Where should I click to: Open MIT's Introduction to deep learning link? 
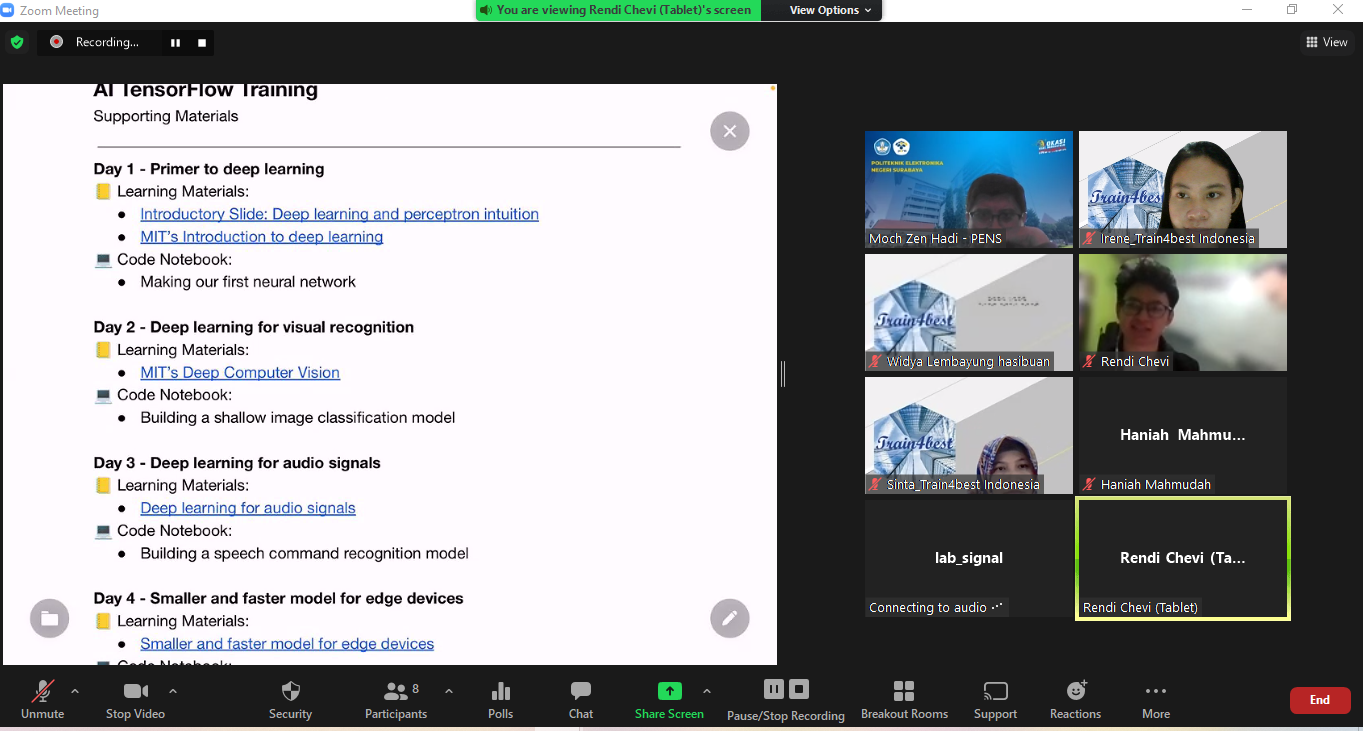[262, 237]
